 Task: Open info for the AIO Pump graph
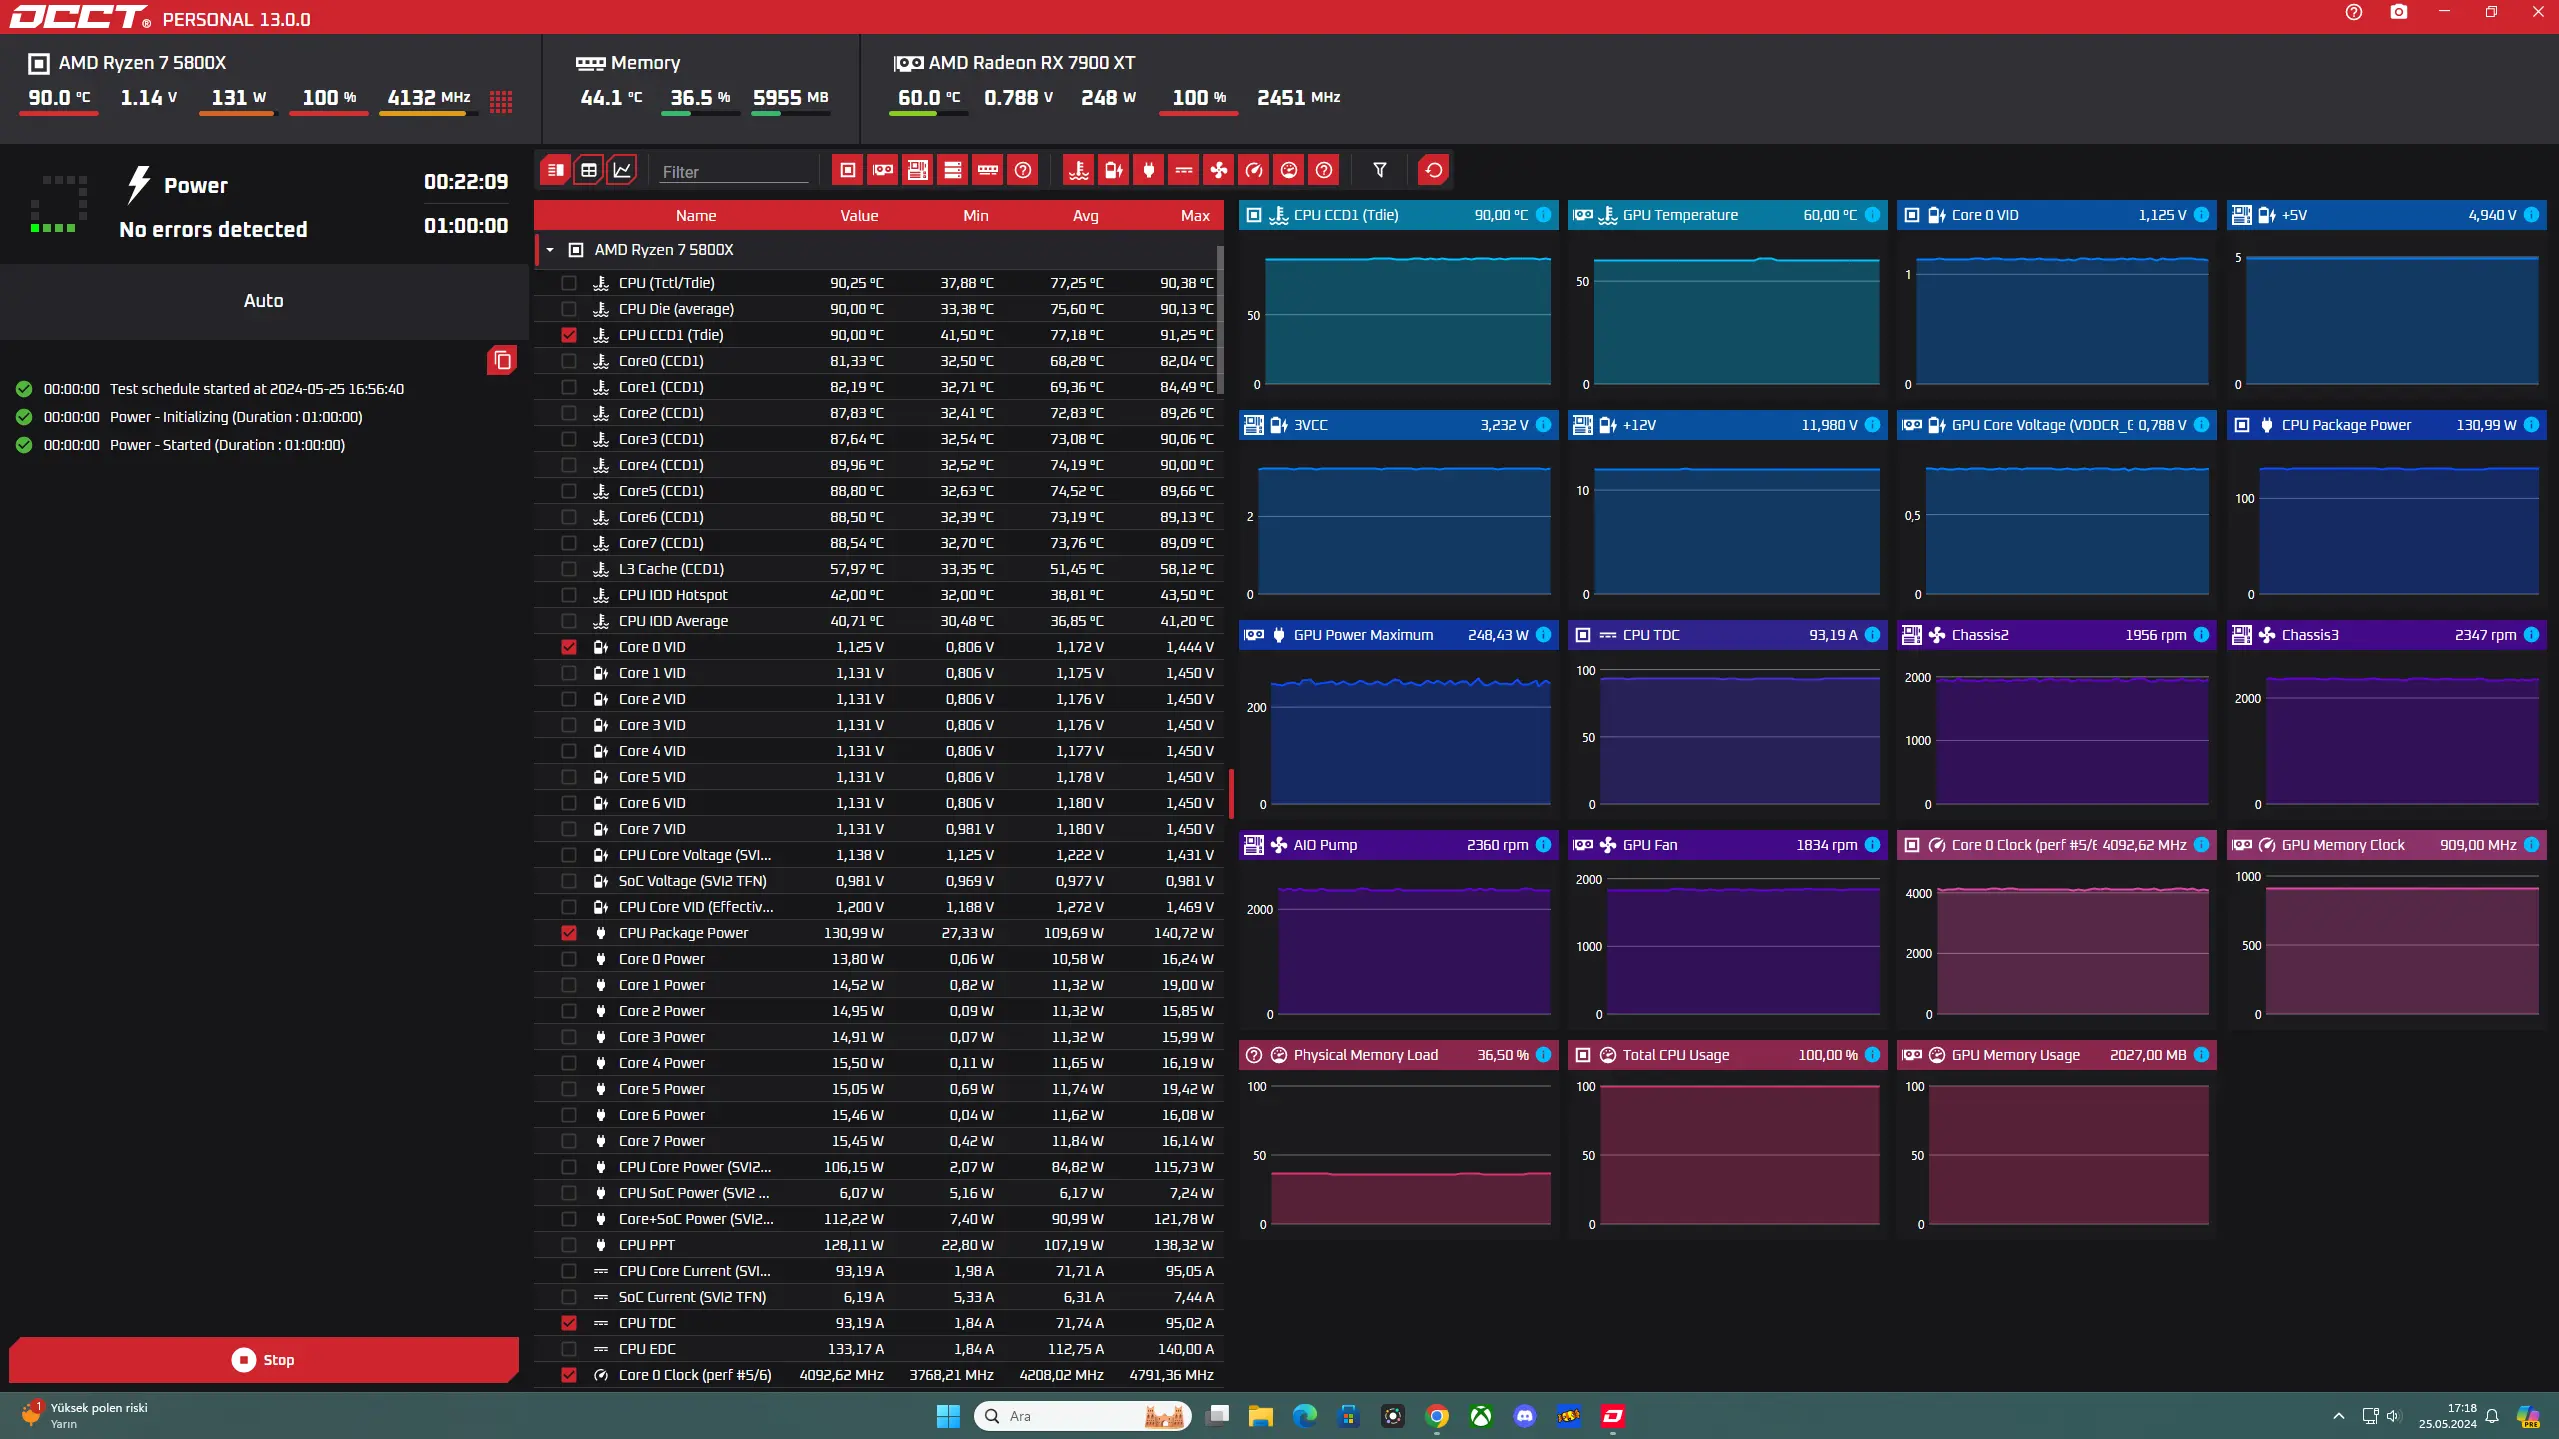point(1544,845)
